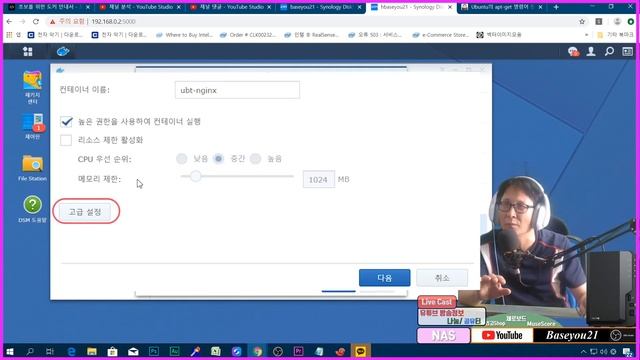Show hidden system tray icons
Image resolution: width=640 pixels, height=360 pixels.
pos(583,351)
